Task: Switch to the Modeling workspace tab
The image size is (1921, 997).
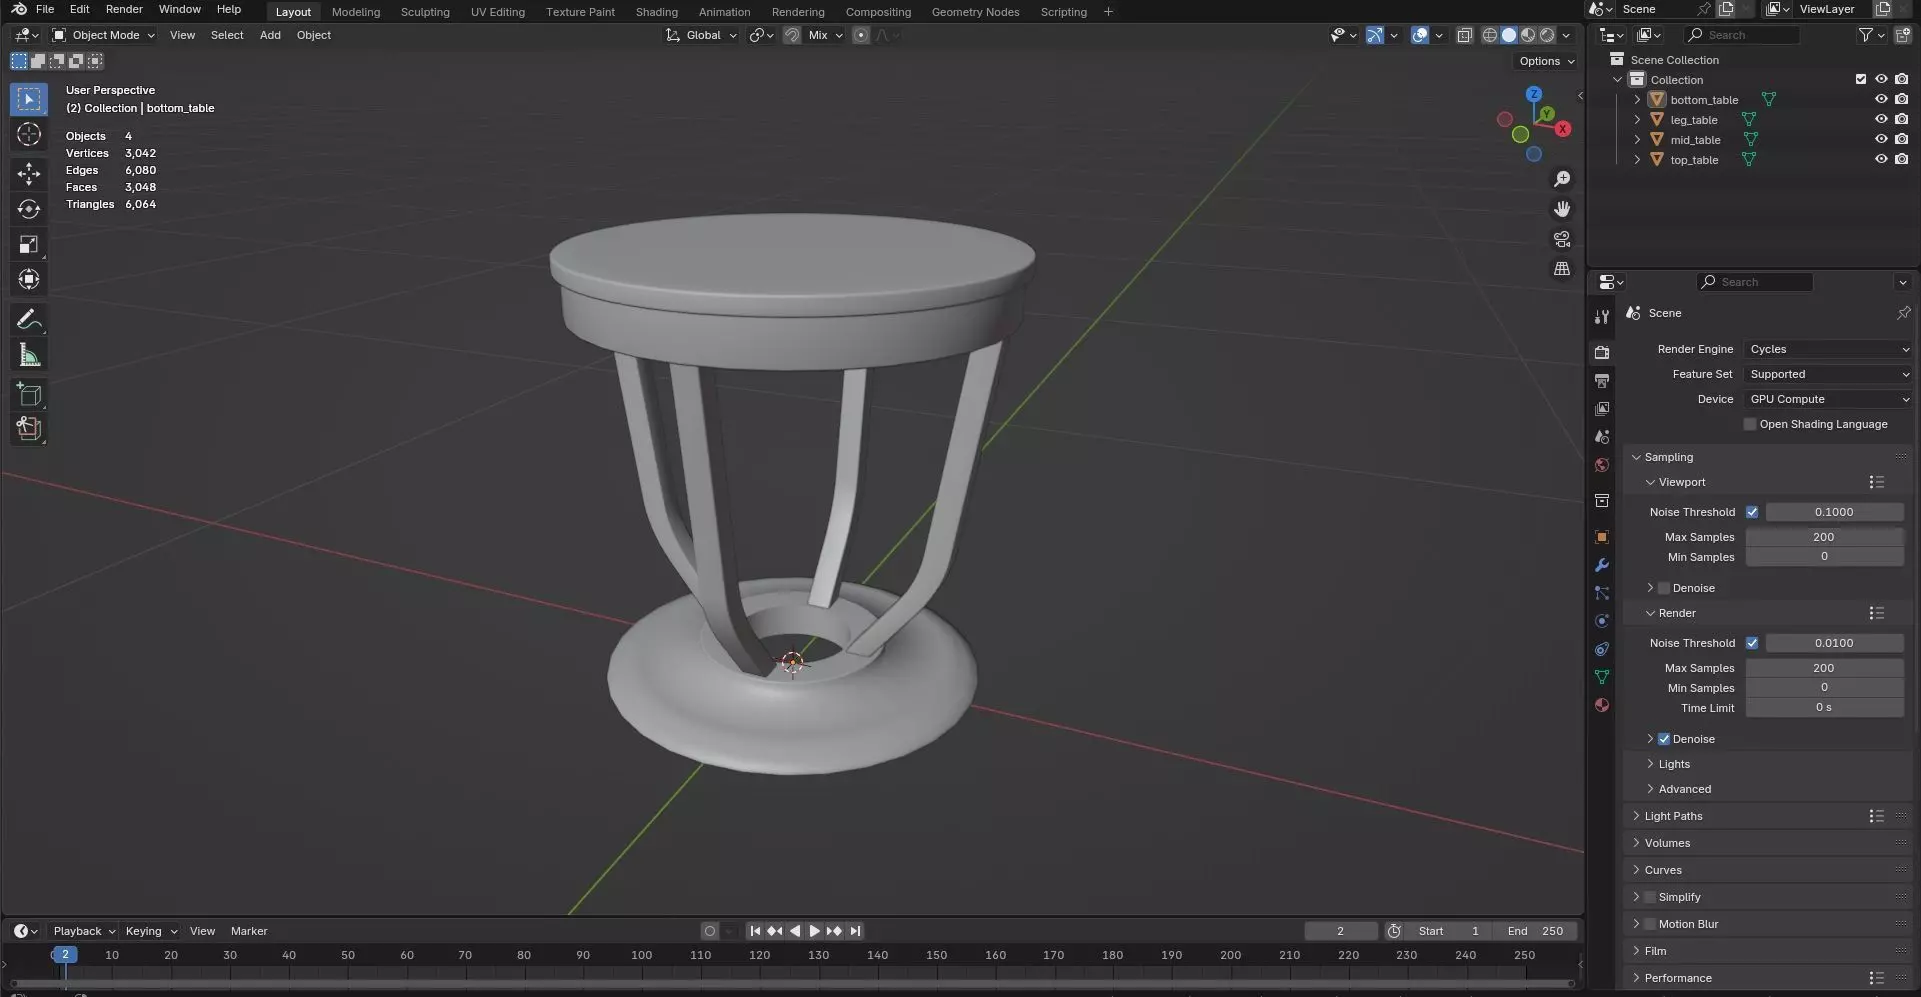Action: click(356, 12)
